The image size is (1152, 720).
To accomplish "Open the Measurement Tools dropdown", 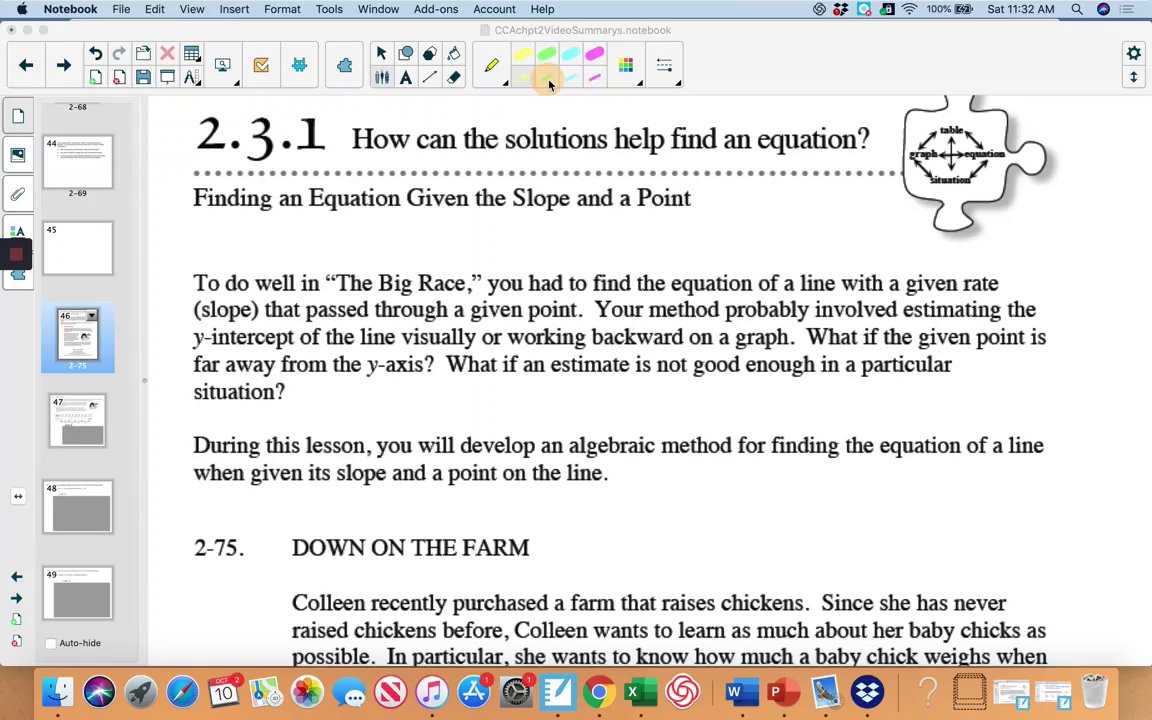I will click(192, 77).
